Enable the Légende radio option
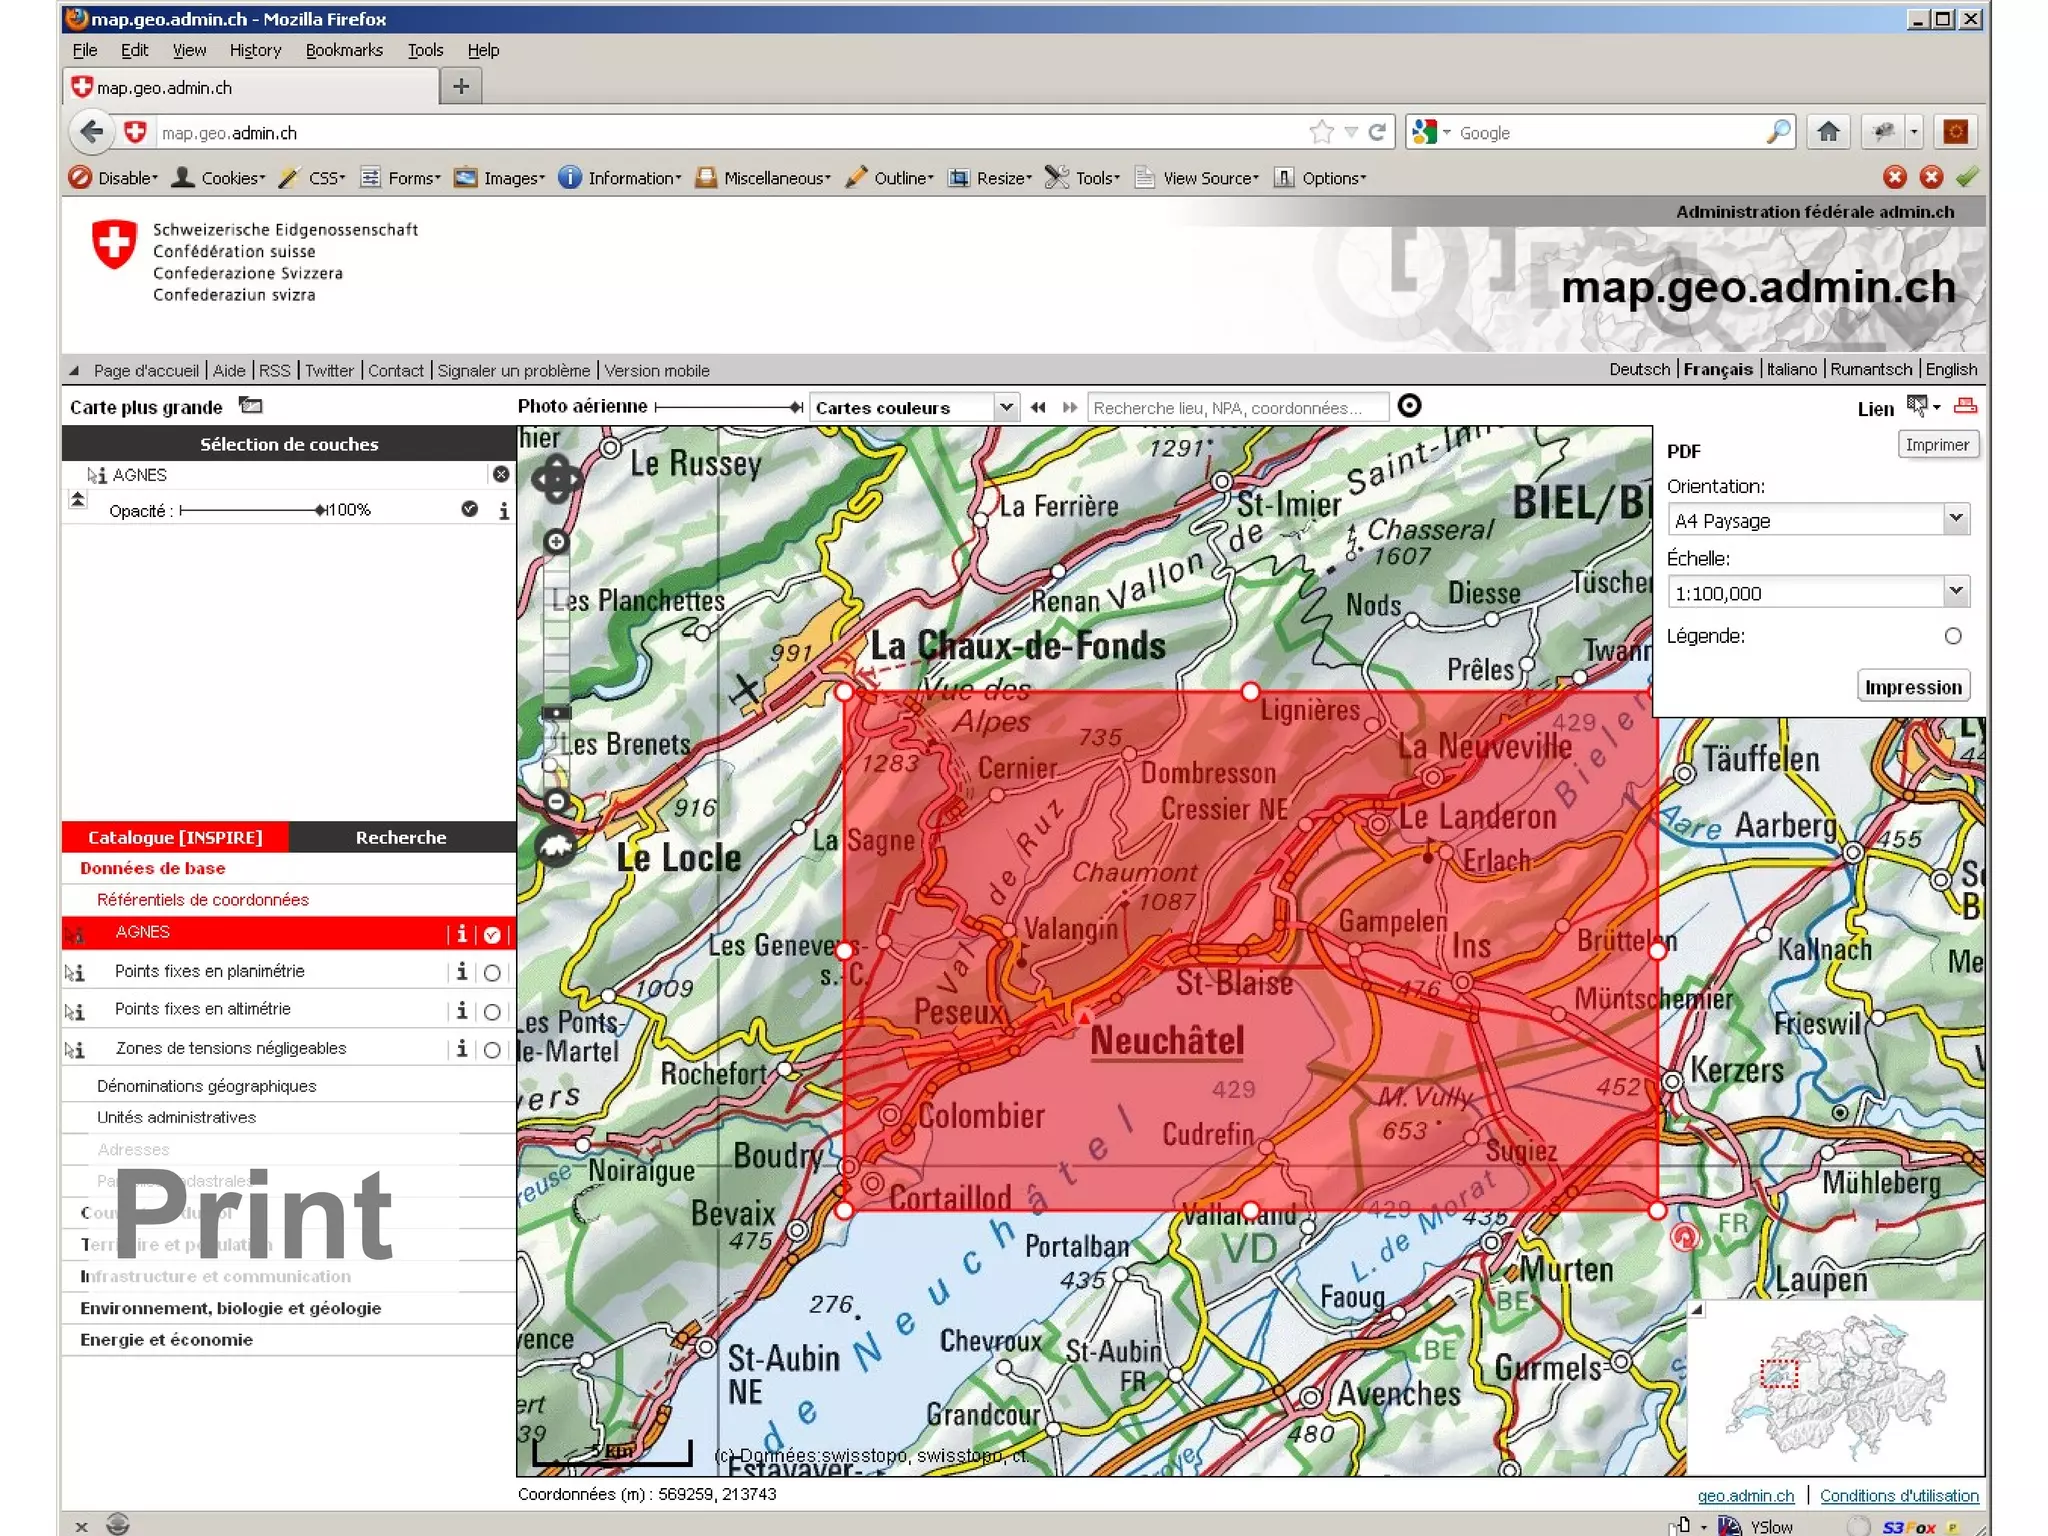Viewport: 2048px width, 1536px height. pos(1952,636)
